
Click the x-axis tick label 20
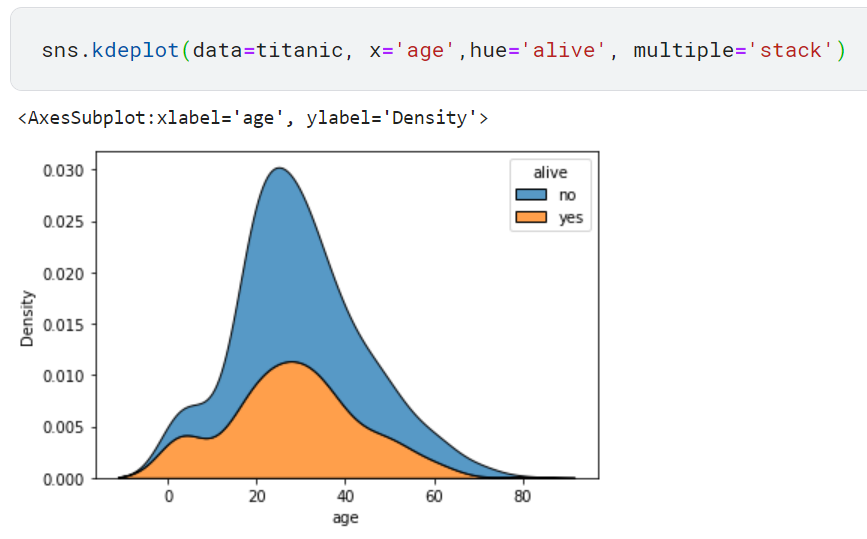pyautogui.click(x=257, y=496)
